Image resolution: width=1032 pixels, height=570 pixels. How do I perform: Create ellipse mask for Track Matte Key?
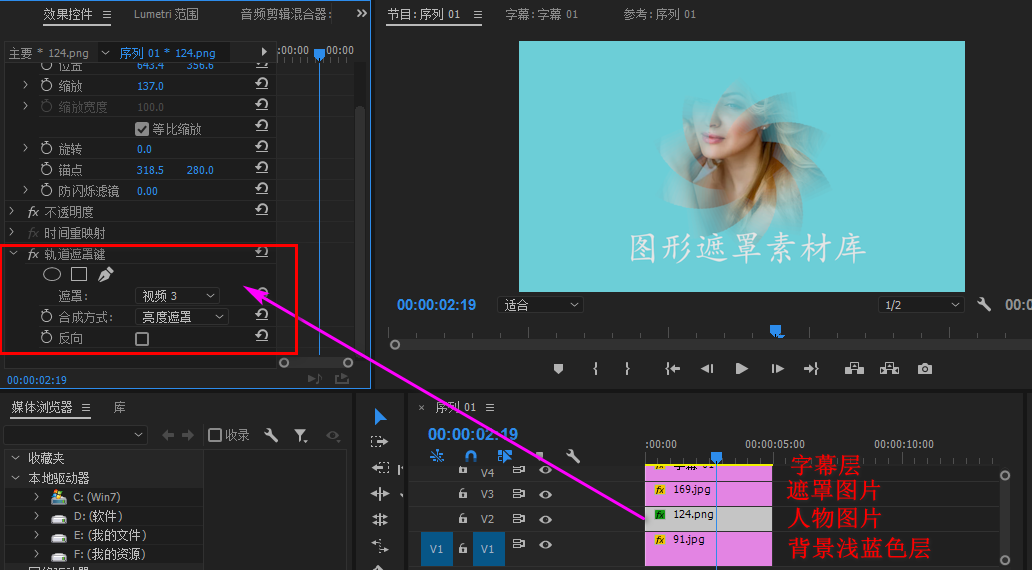point(52,274)
